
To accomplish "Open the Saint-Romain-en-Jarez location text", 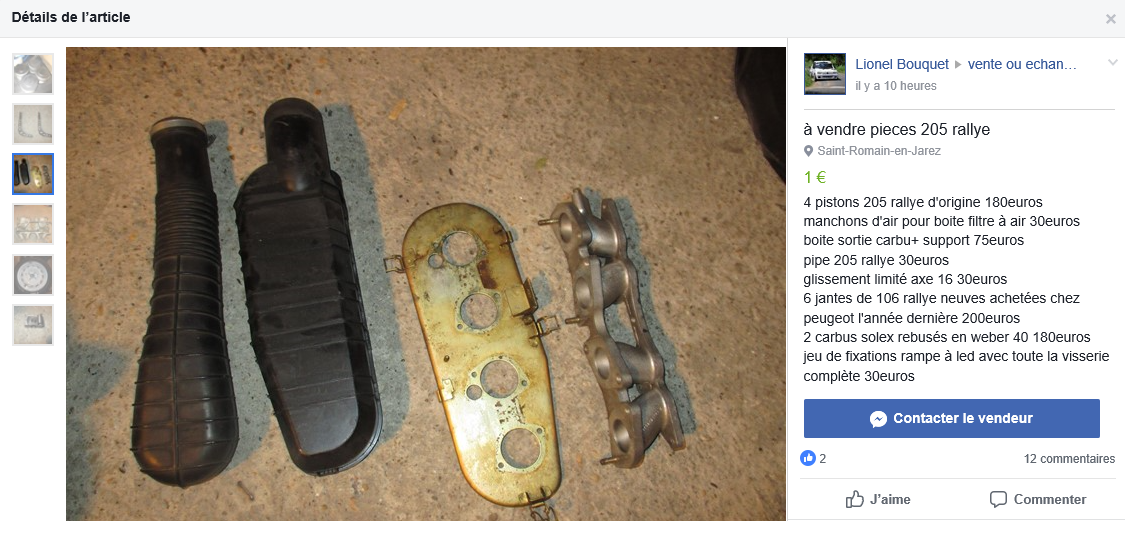I will click(x=879, y=151).
